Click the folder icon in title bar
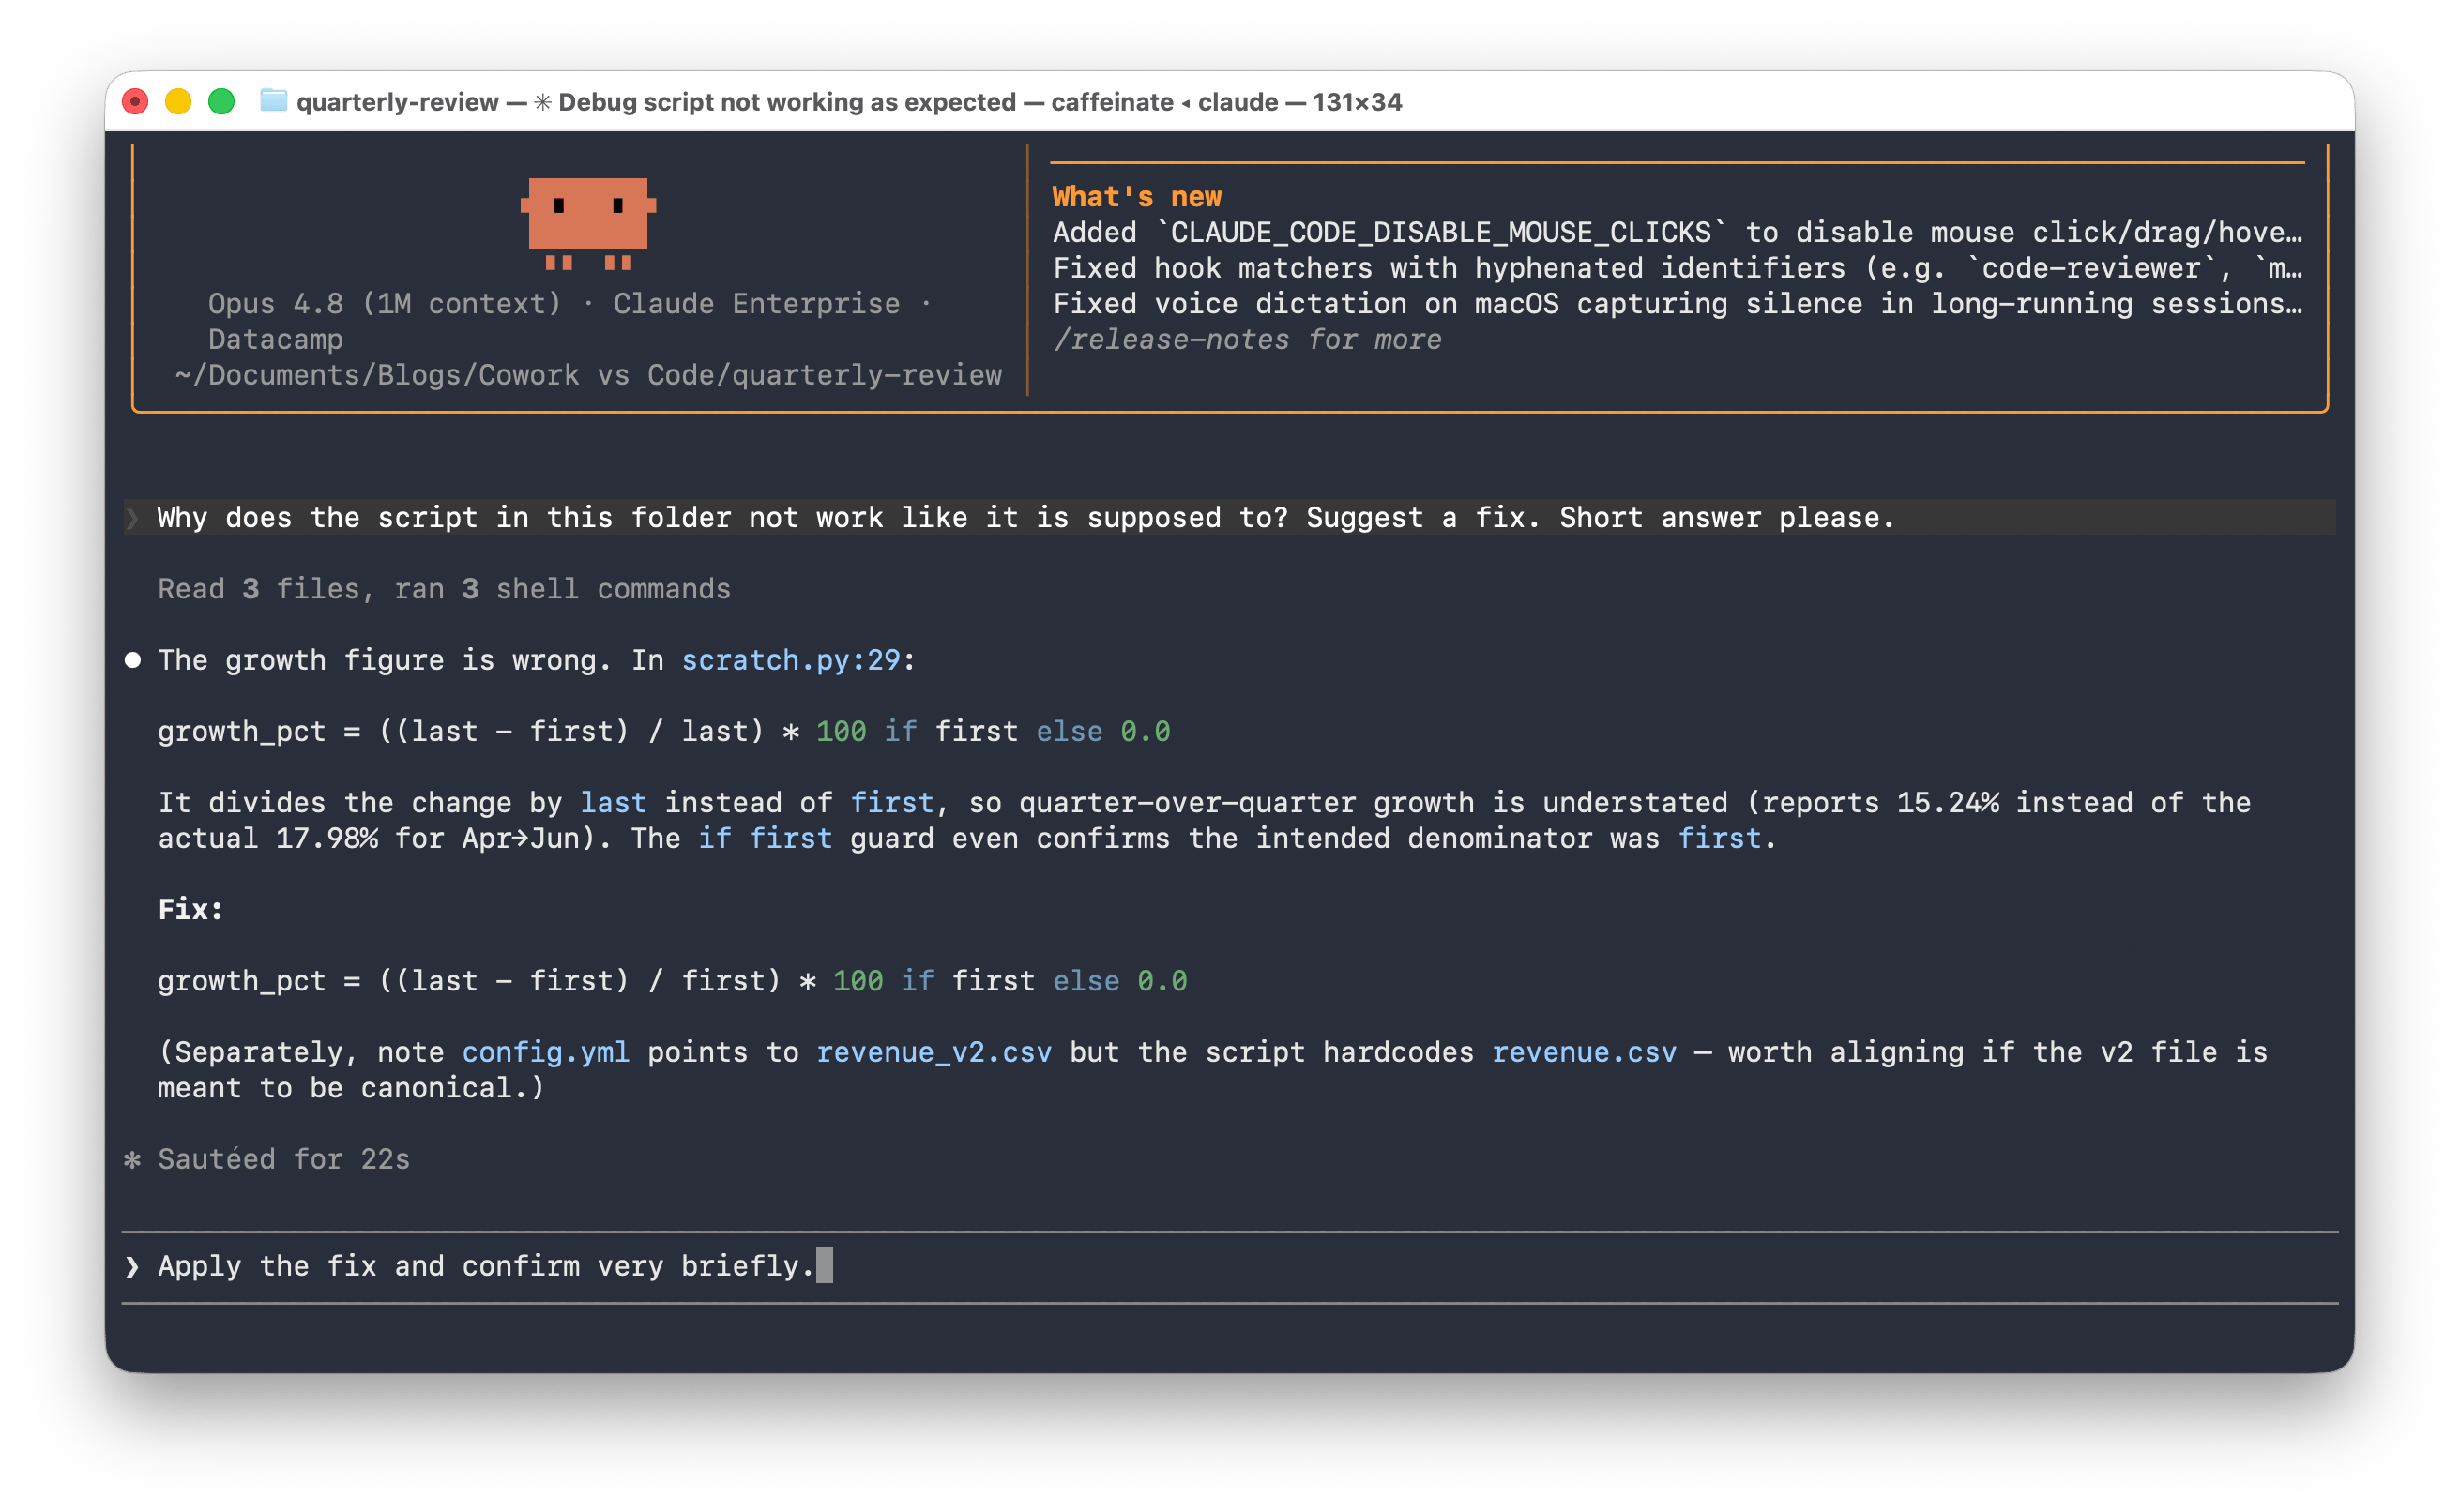This screenshot has width=2460, height=1512. click(273, 101)
